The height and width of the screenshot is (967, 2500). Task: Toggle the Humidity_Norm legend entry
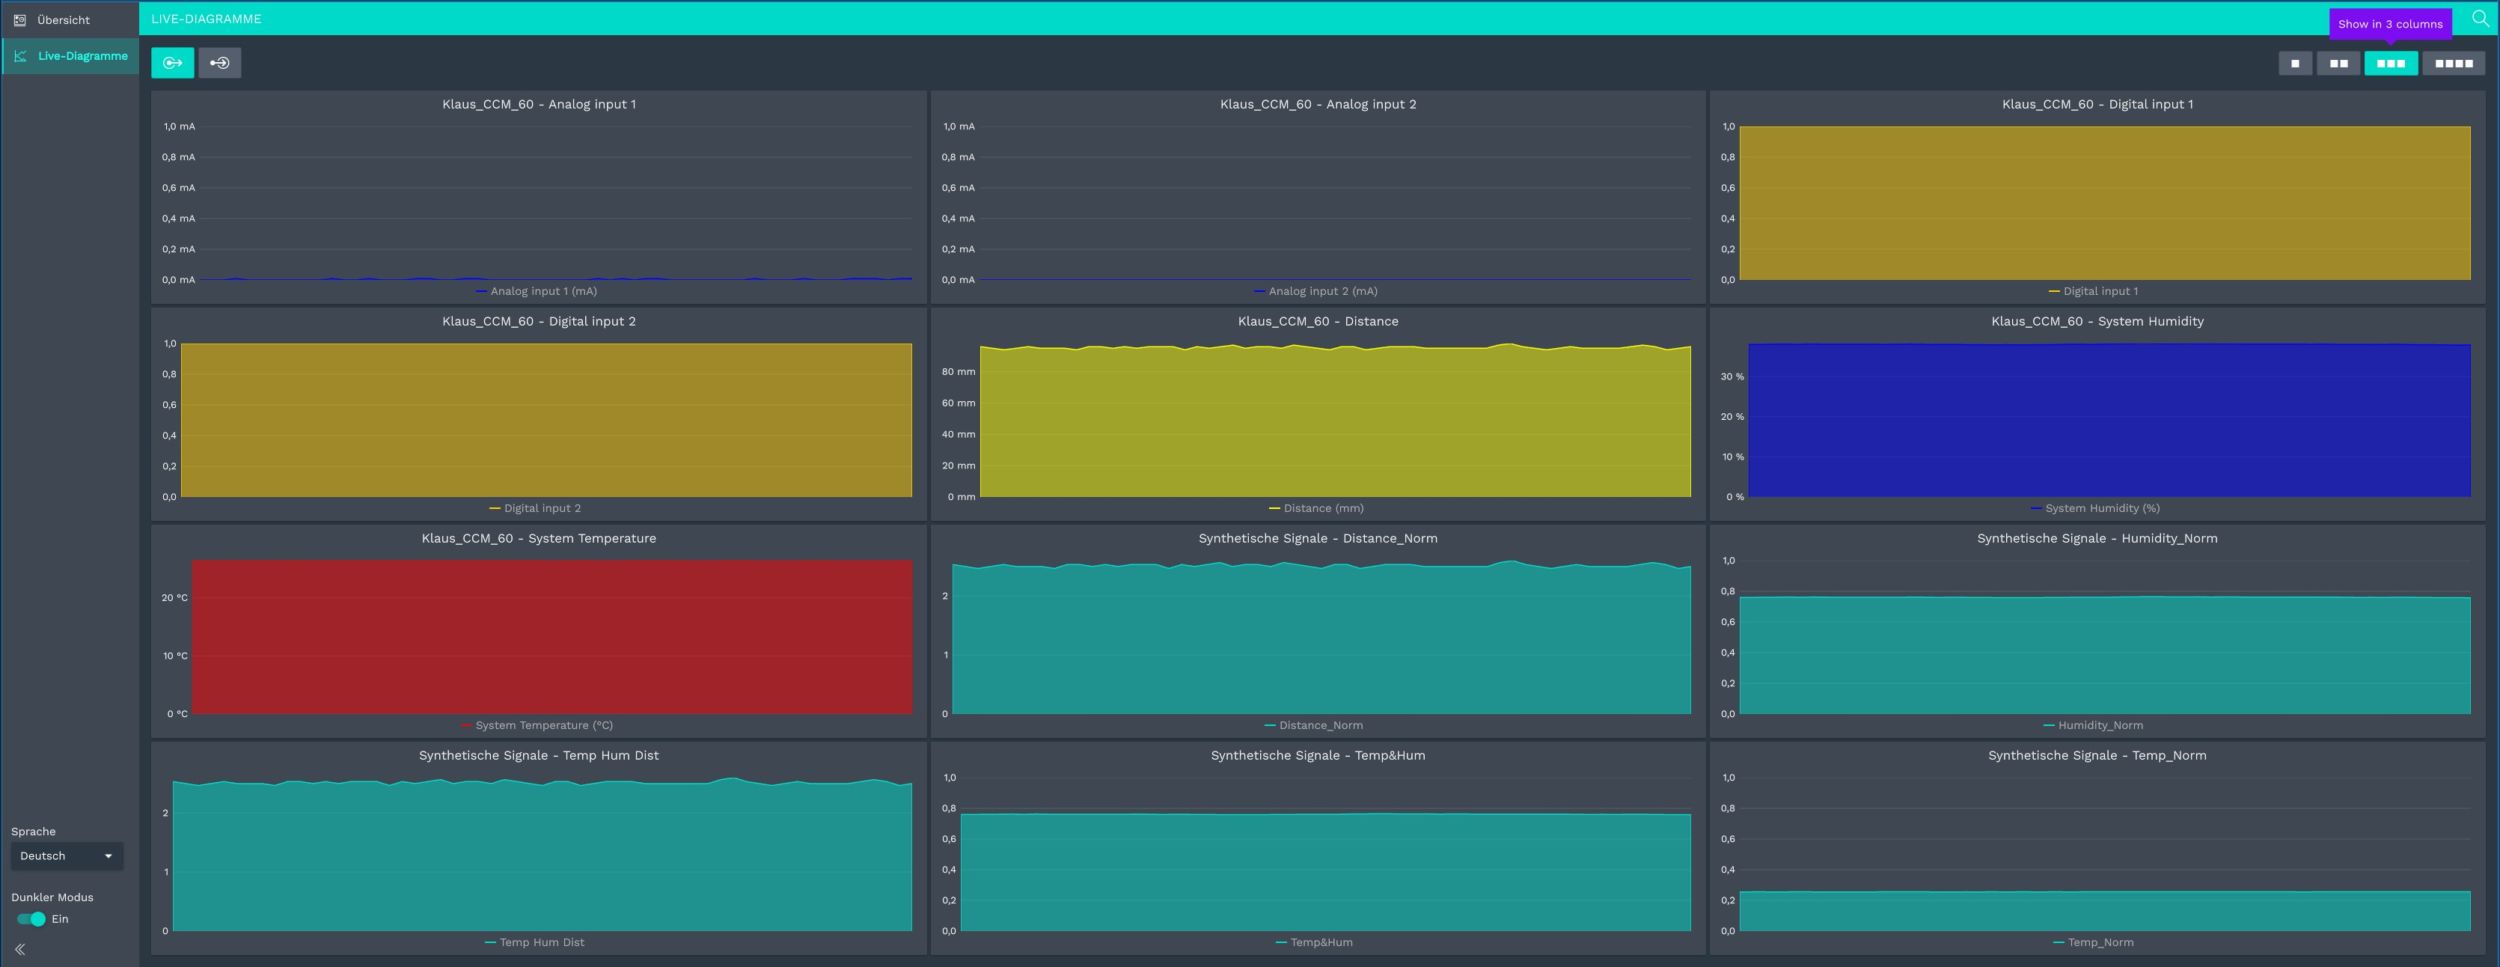(2093, 725)
